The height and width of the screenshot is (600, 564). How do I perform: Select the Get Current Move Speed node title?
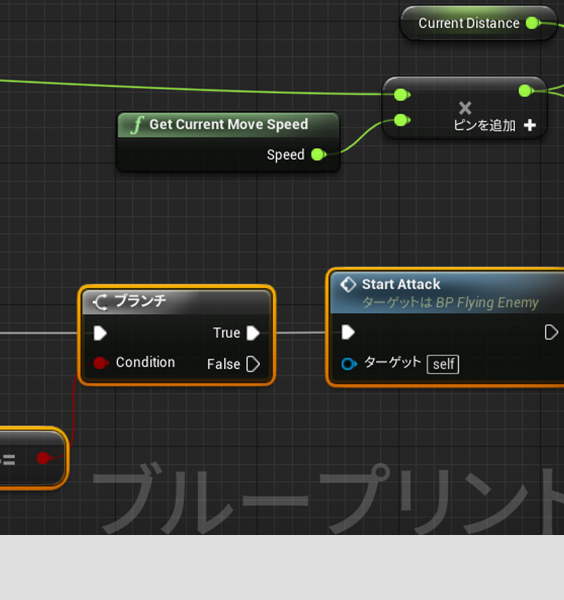[x=228, y=124]
